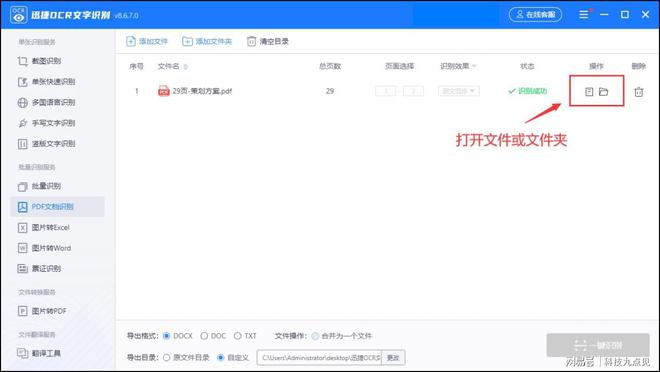Click the 添加文件夹 add folder button
The width and height of the screenshot is (660, 372).
[x=207, y=41]
